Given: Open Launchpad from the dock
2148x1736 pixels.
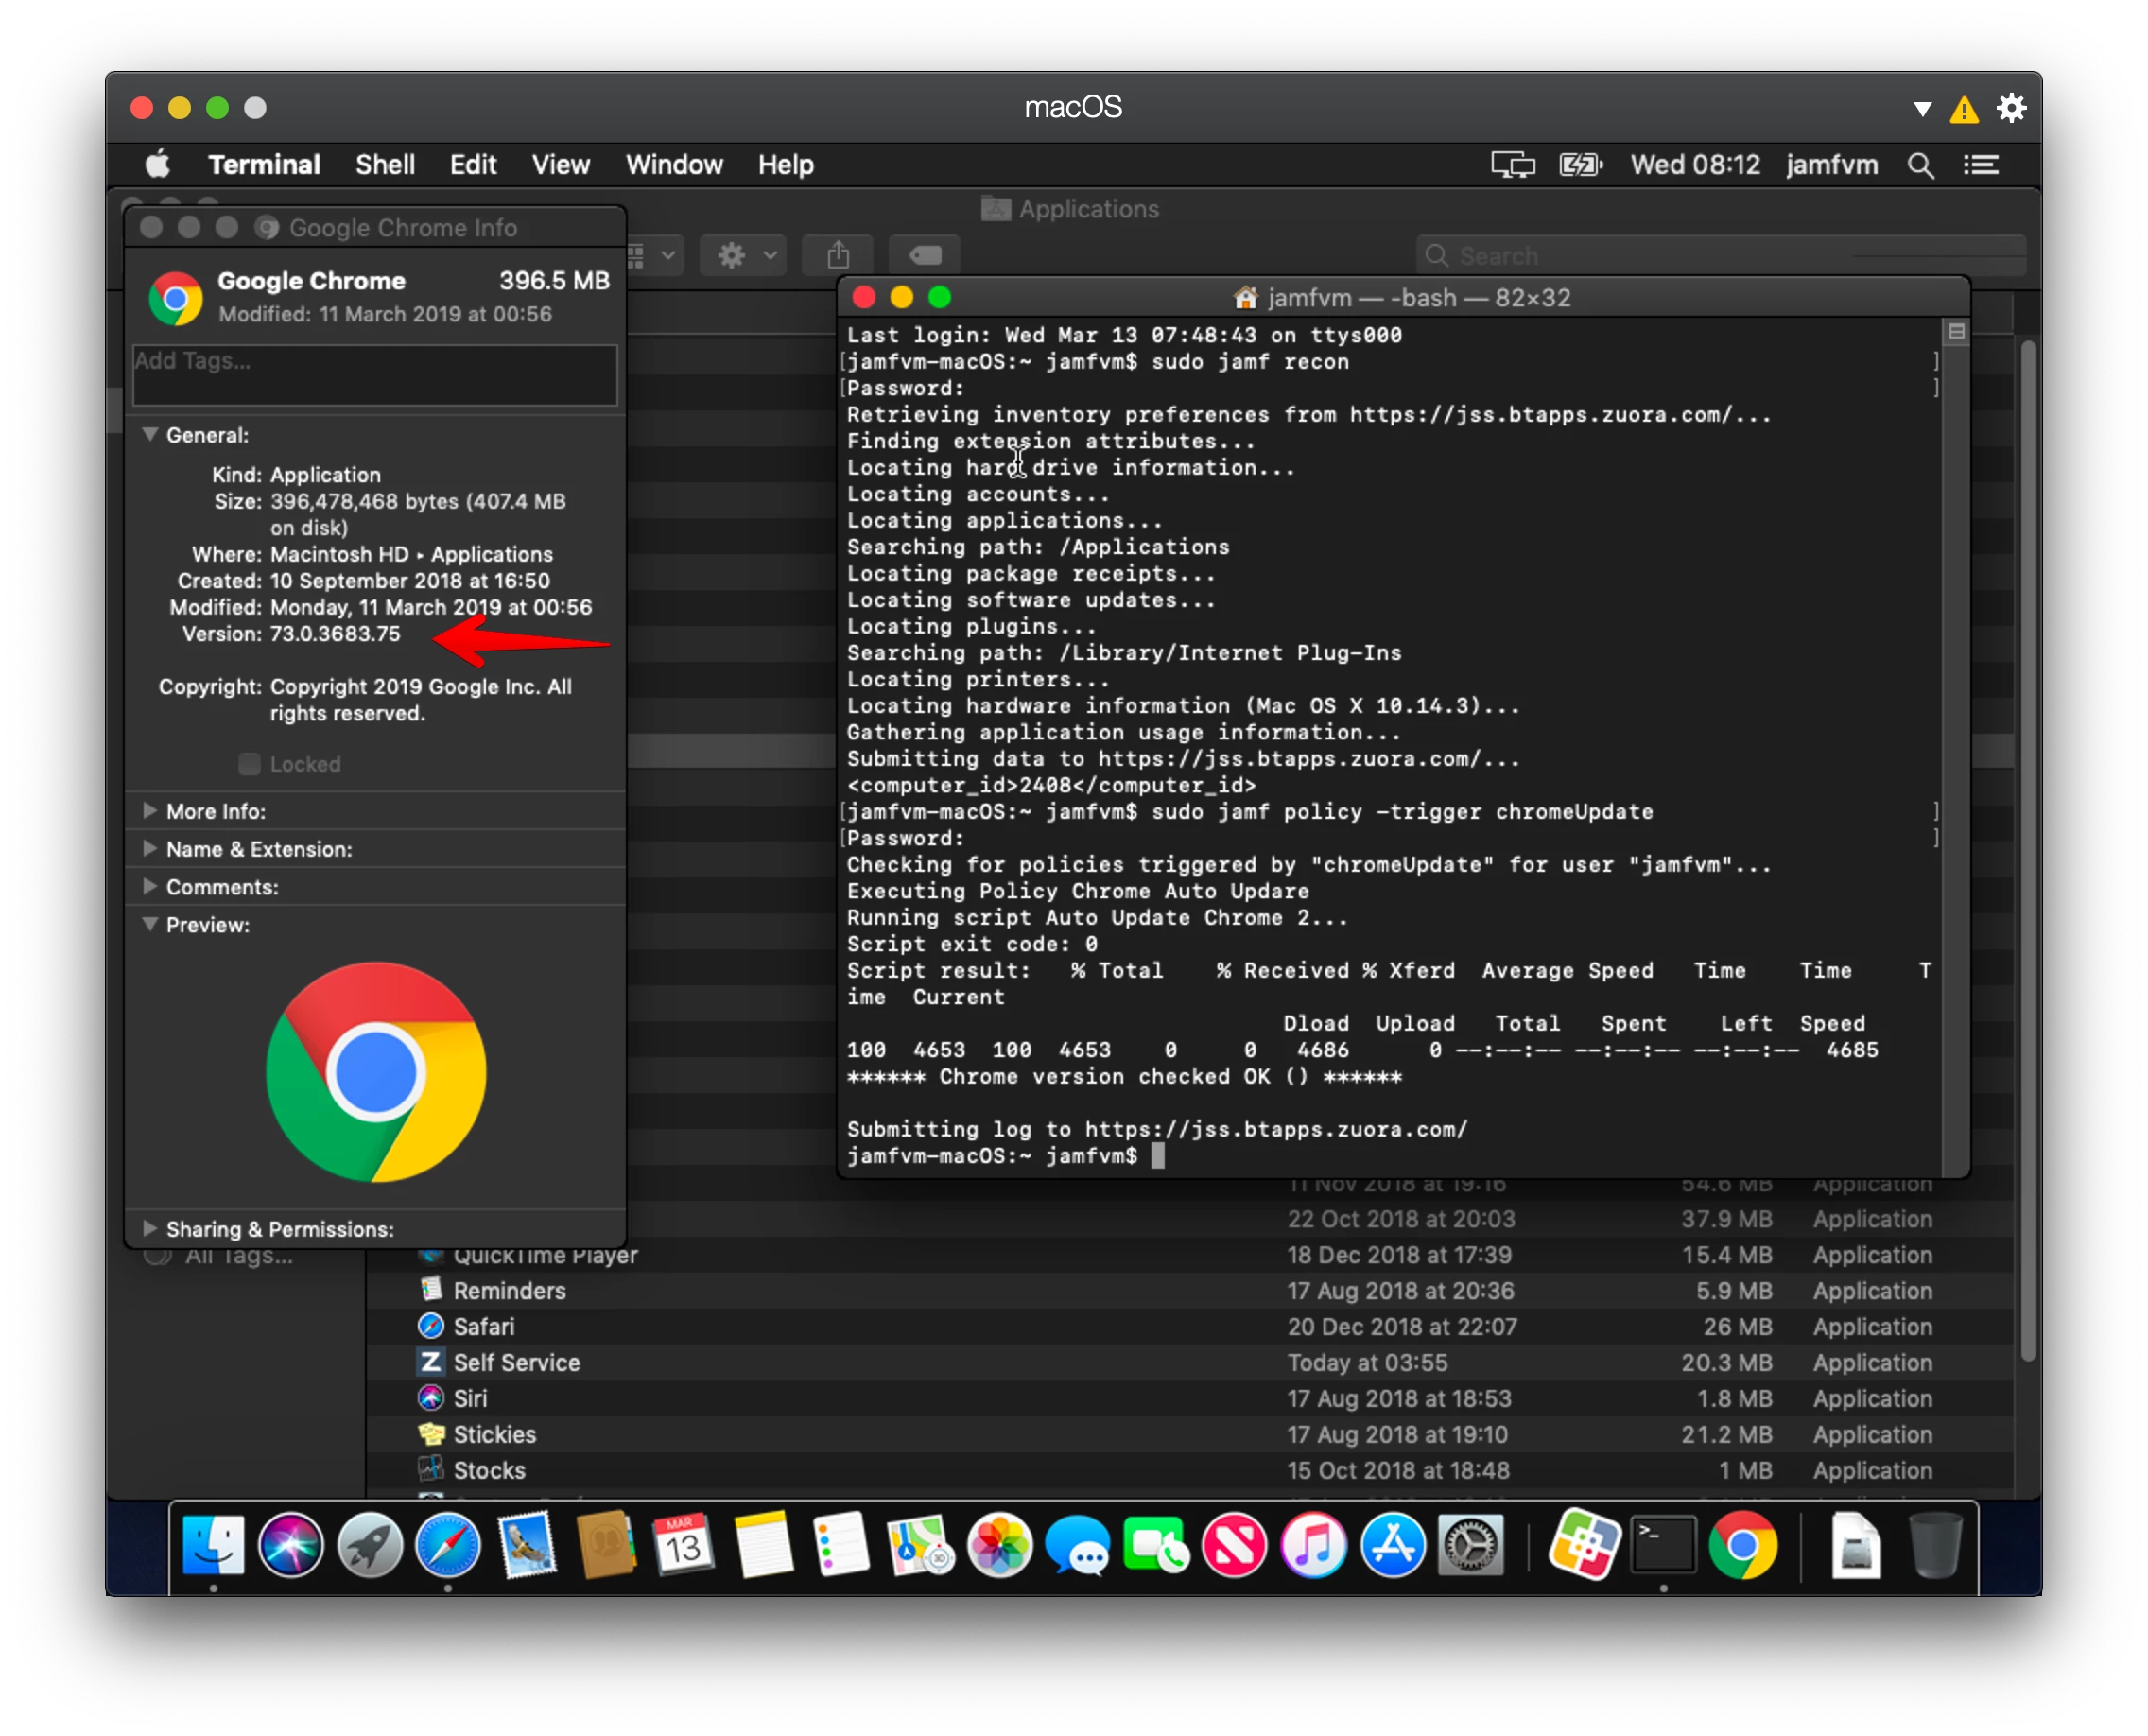Looking at the screenshot, I should 369,1546.
